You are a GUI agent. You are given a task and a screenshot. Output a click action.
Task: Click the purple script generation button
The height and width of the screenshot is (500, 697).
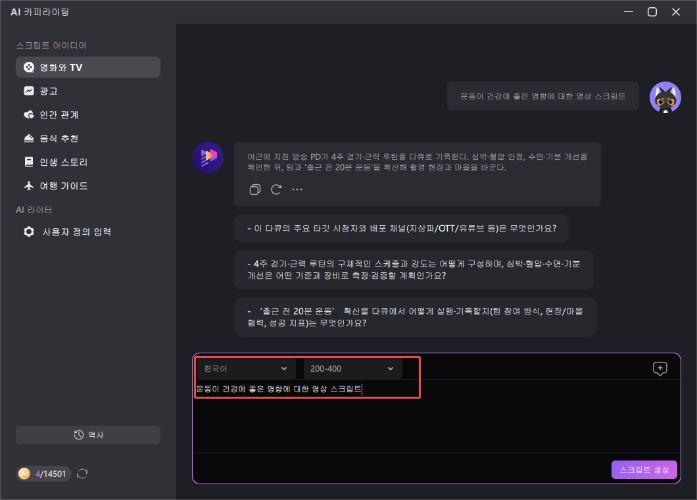click(644, 470)
